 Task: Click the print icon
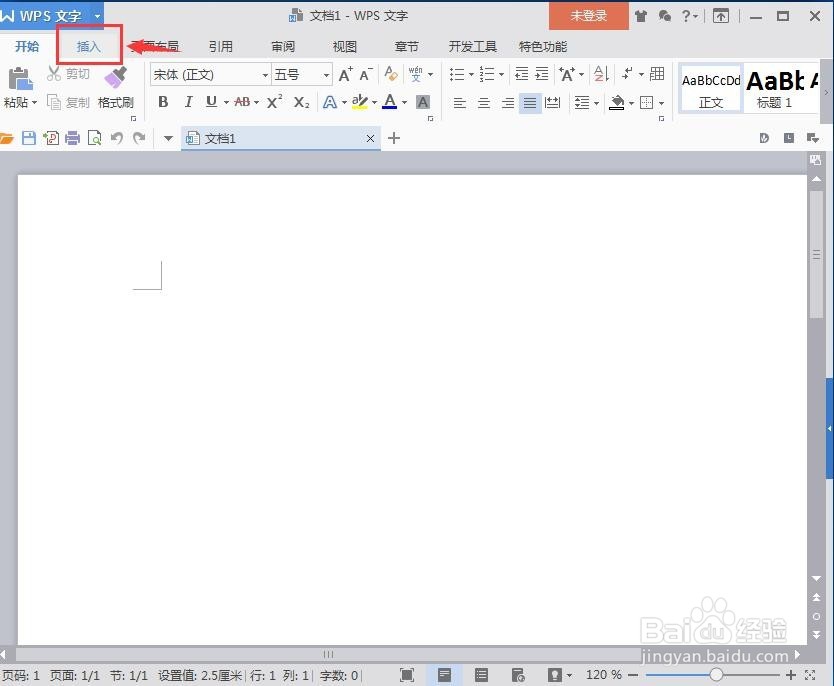click(x=72, y=139)
